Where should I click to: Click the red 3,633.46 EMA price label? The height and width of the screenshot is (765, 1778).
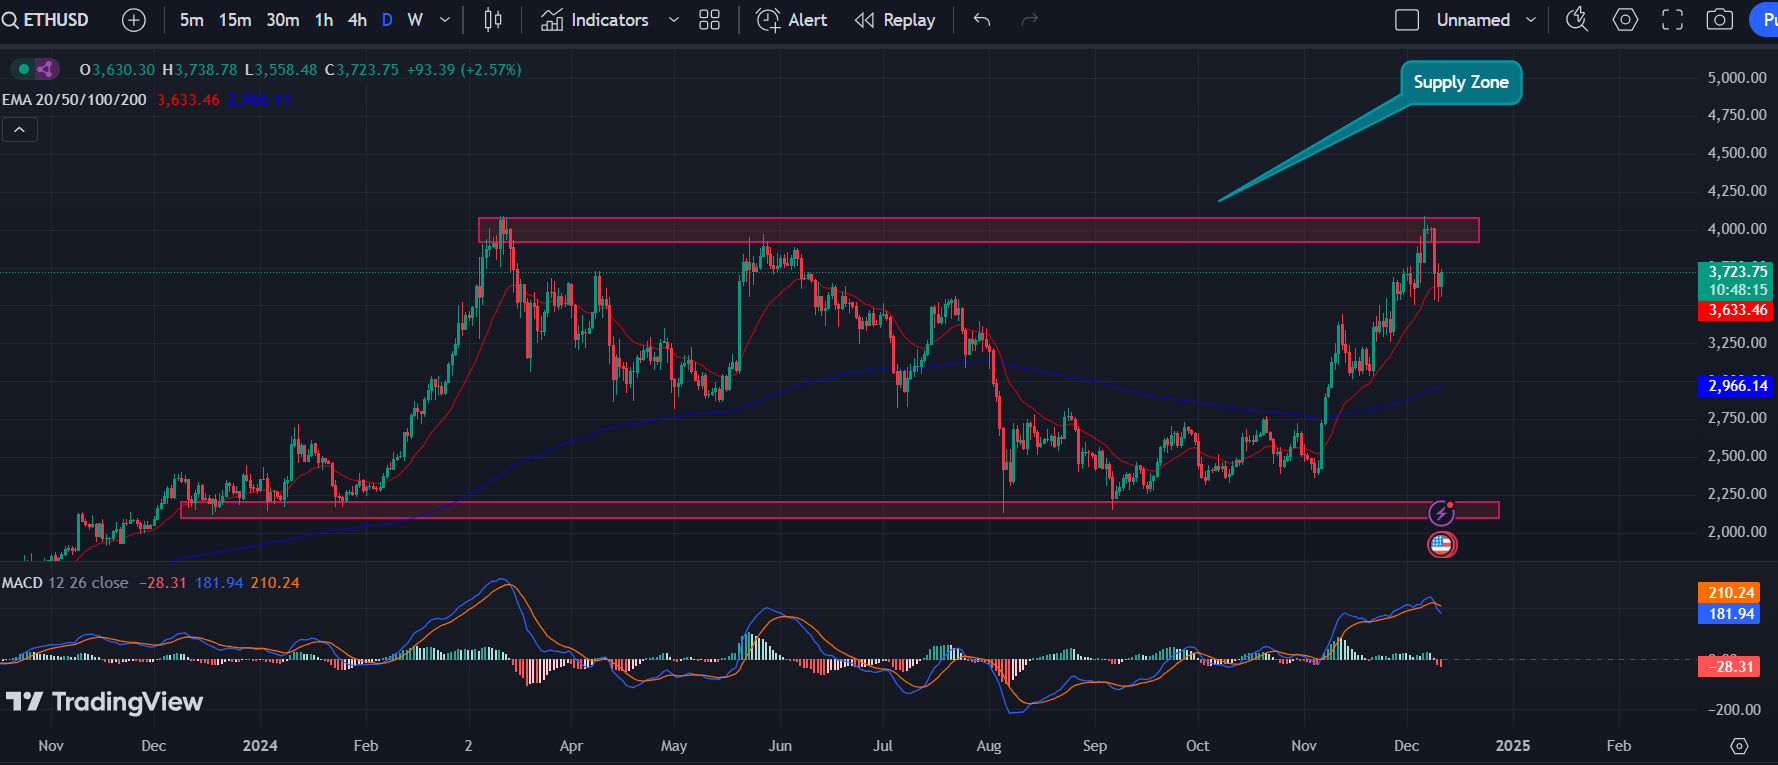pos(1737,311)
